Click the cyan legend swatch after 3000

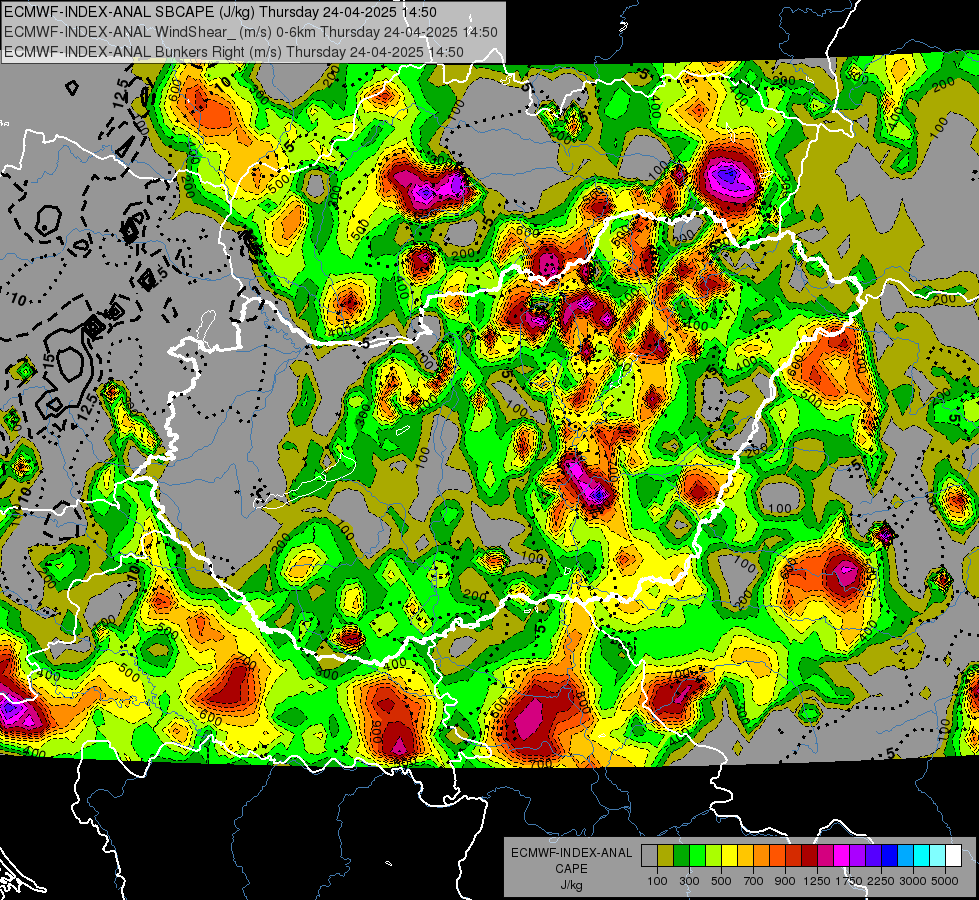pyautogui.click(x=922, y=855)
